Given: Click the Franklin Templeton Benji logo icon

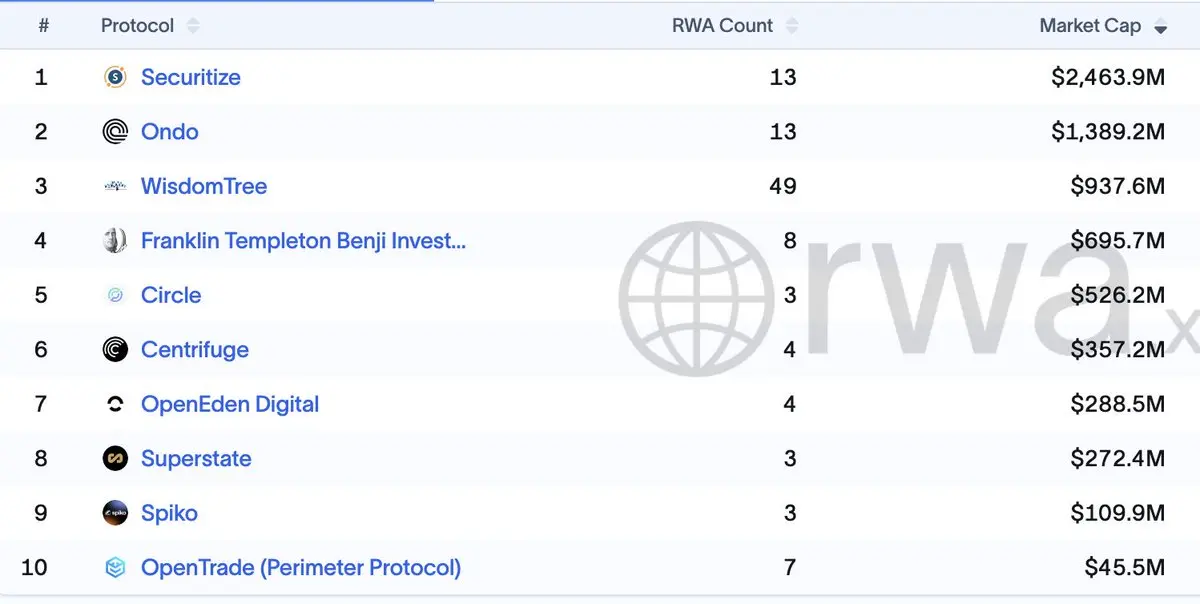Looking at the screenshot, I should coord(115,241).
